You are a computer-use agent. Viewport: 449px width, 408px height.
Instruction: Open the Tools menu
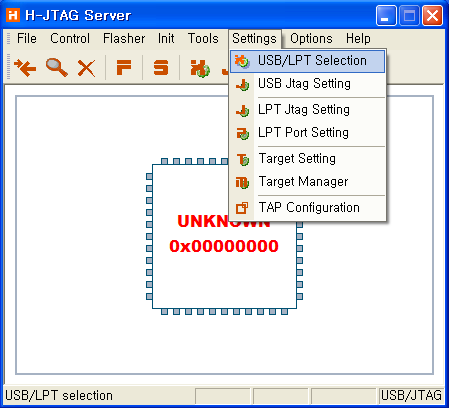(203, 38)
